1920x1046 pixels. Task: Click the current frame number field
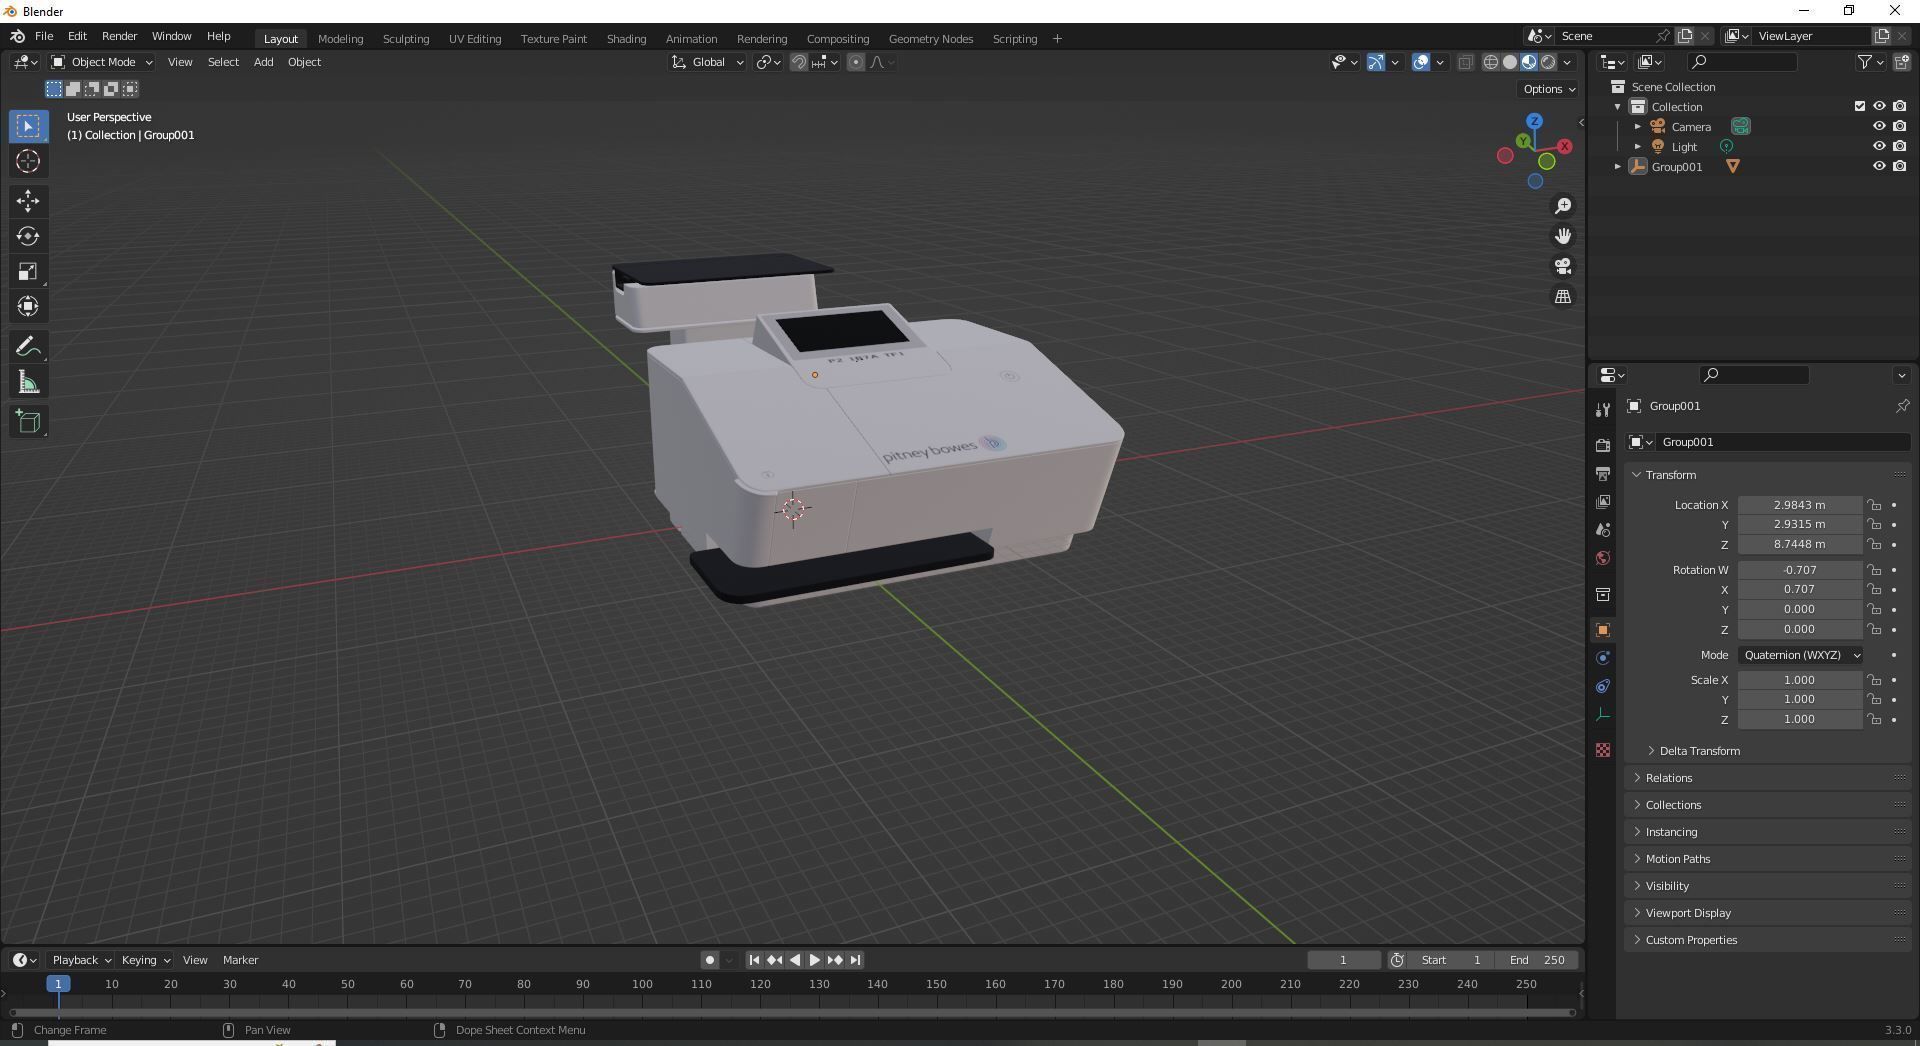point(1343,960)
